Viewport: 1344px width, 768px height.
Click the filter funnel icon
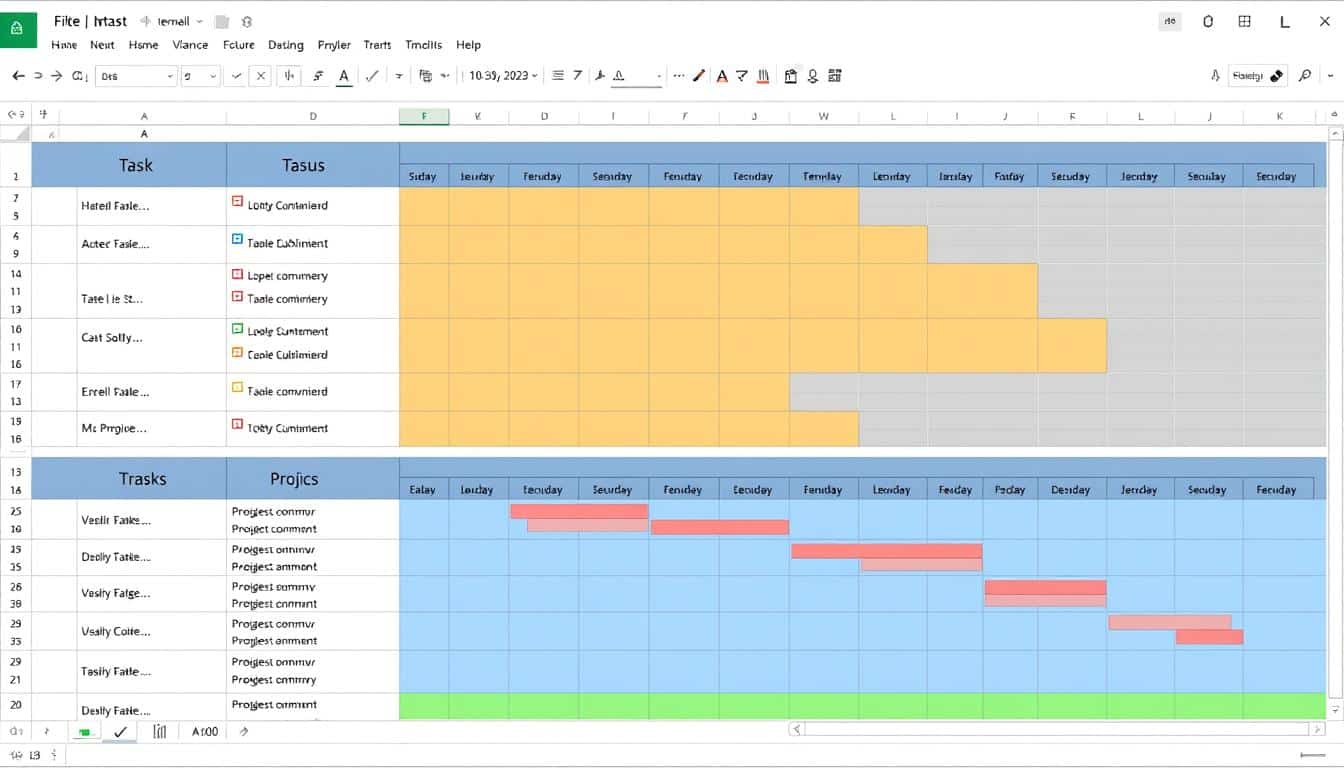(742, 75)
